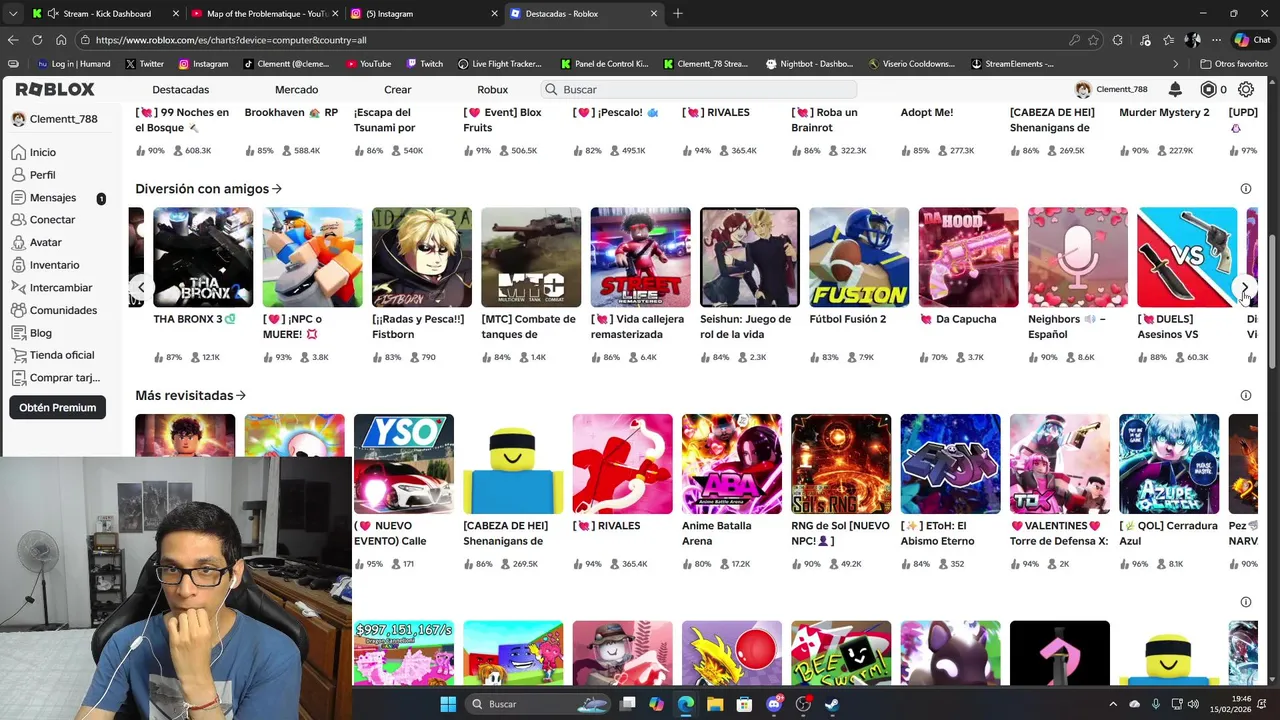The width and height of the screenshot is (1280, 720).
Task: Open the Crear menu
Action: point(398,90)
